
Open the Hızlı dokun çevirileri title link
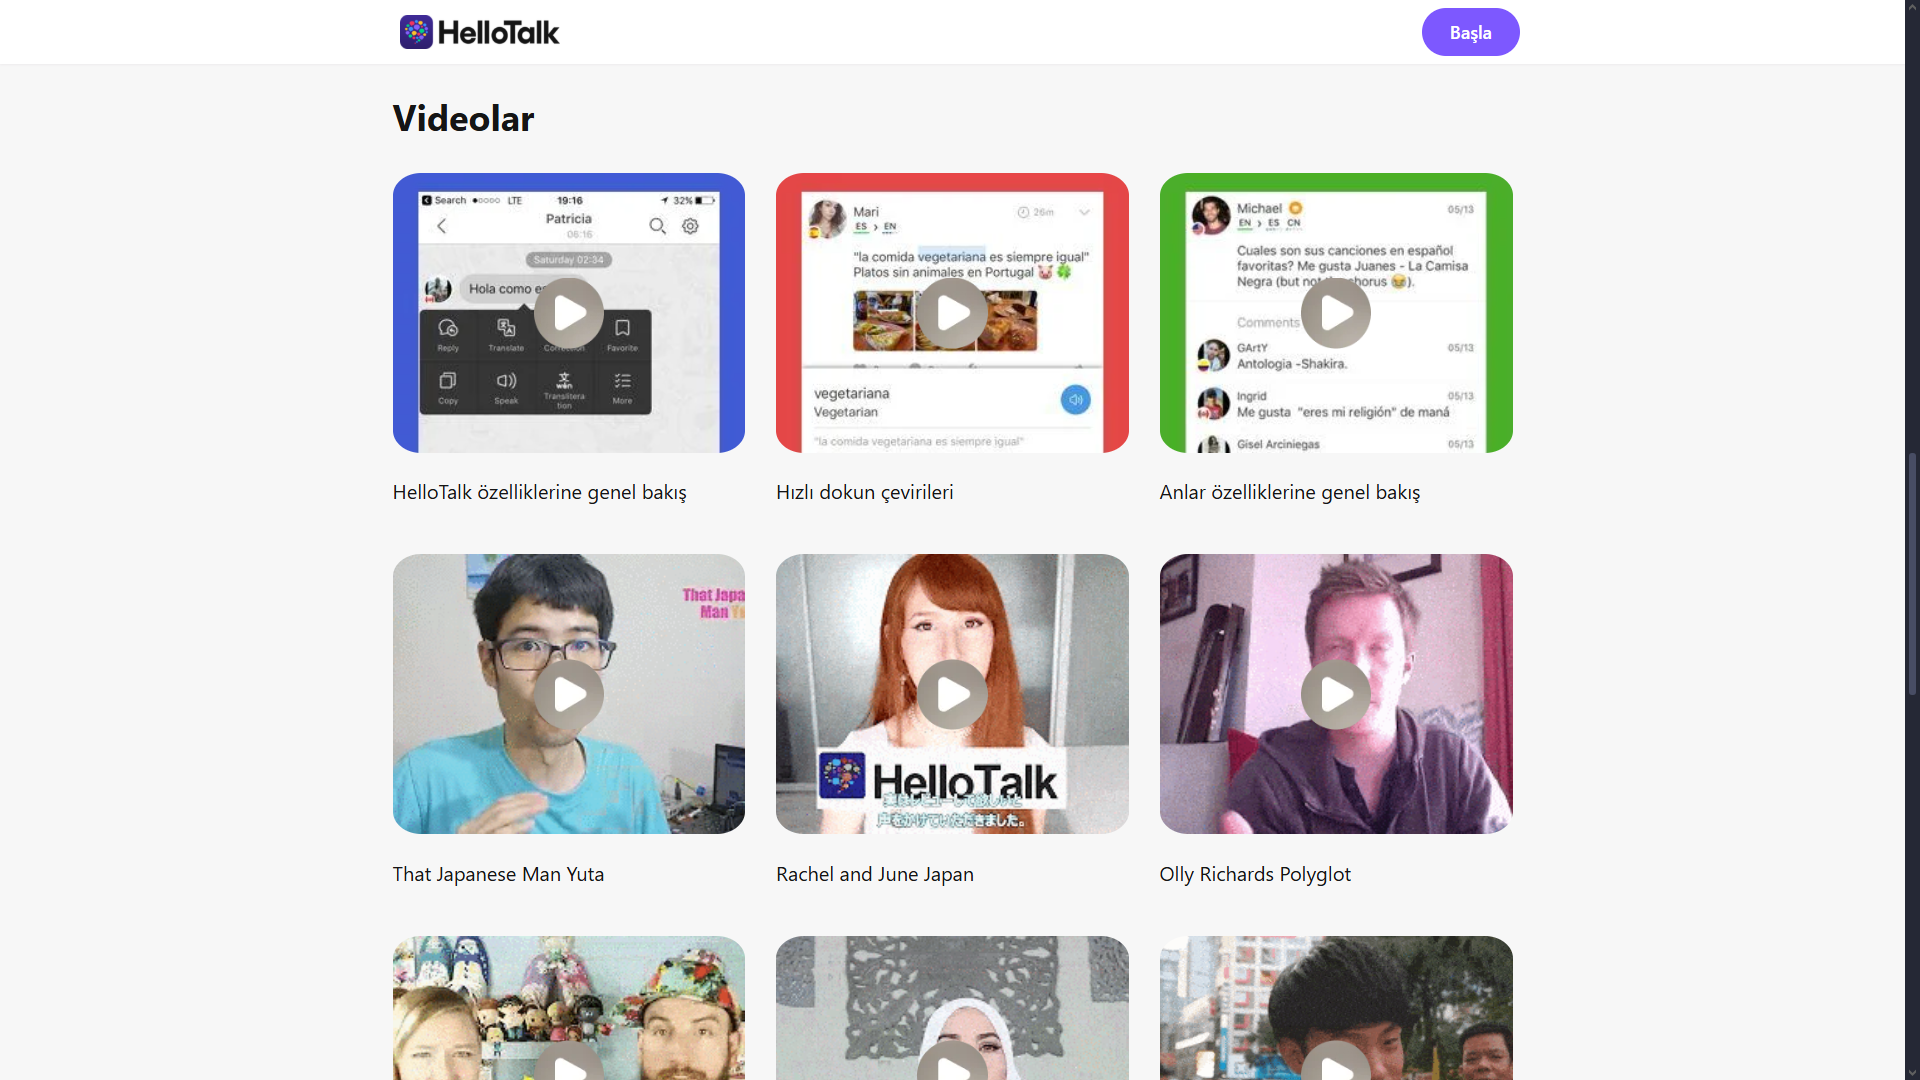coord(864,492)
